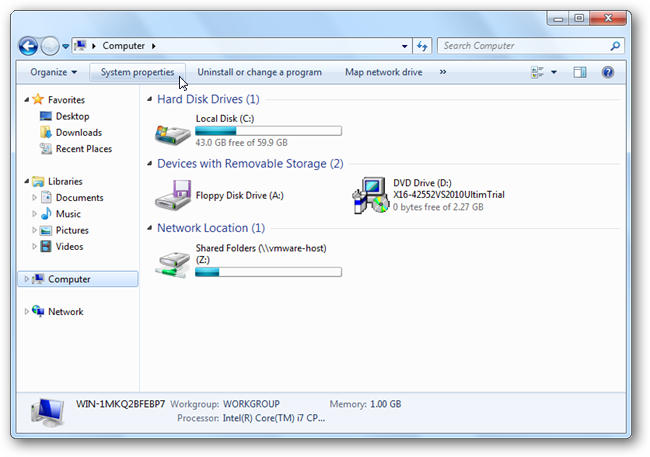Click the Shared Folders (Z:) usage bar

(269, 272)
